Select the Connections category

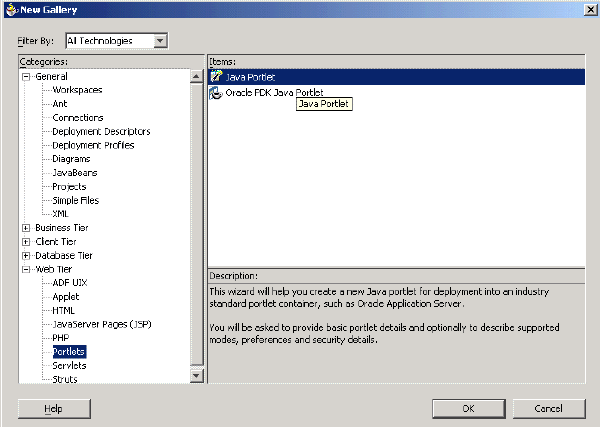(x=78, y=117)
